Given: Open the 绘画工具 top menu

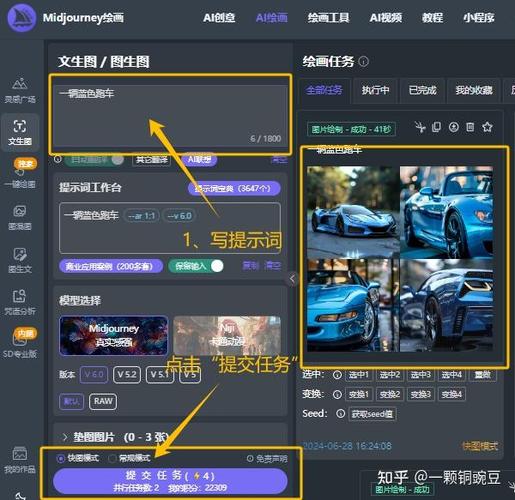Looking at the screenshot, I should [x=329, y=18].
